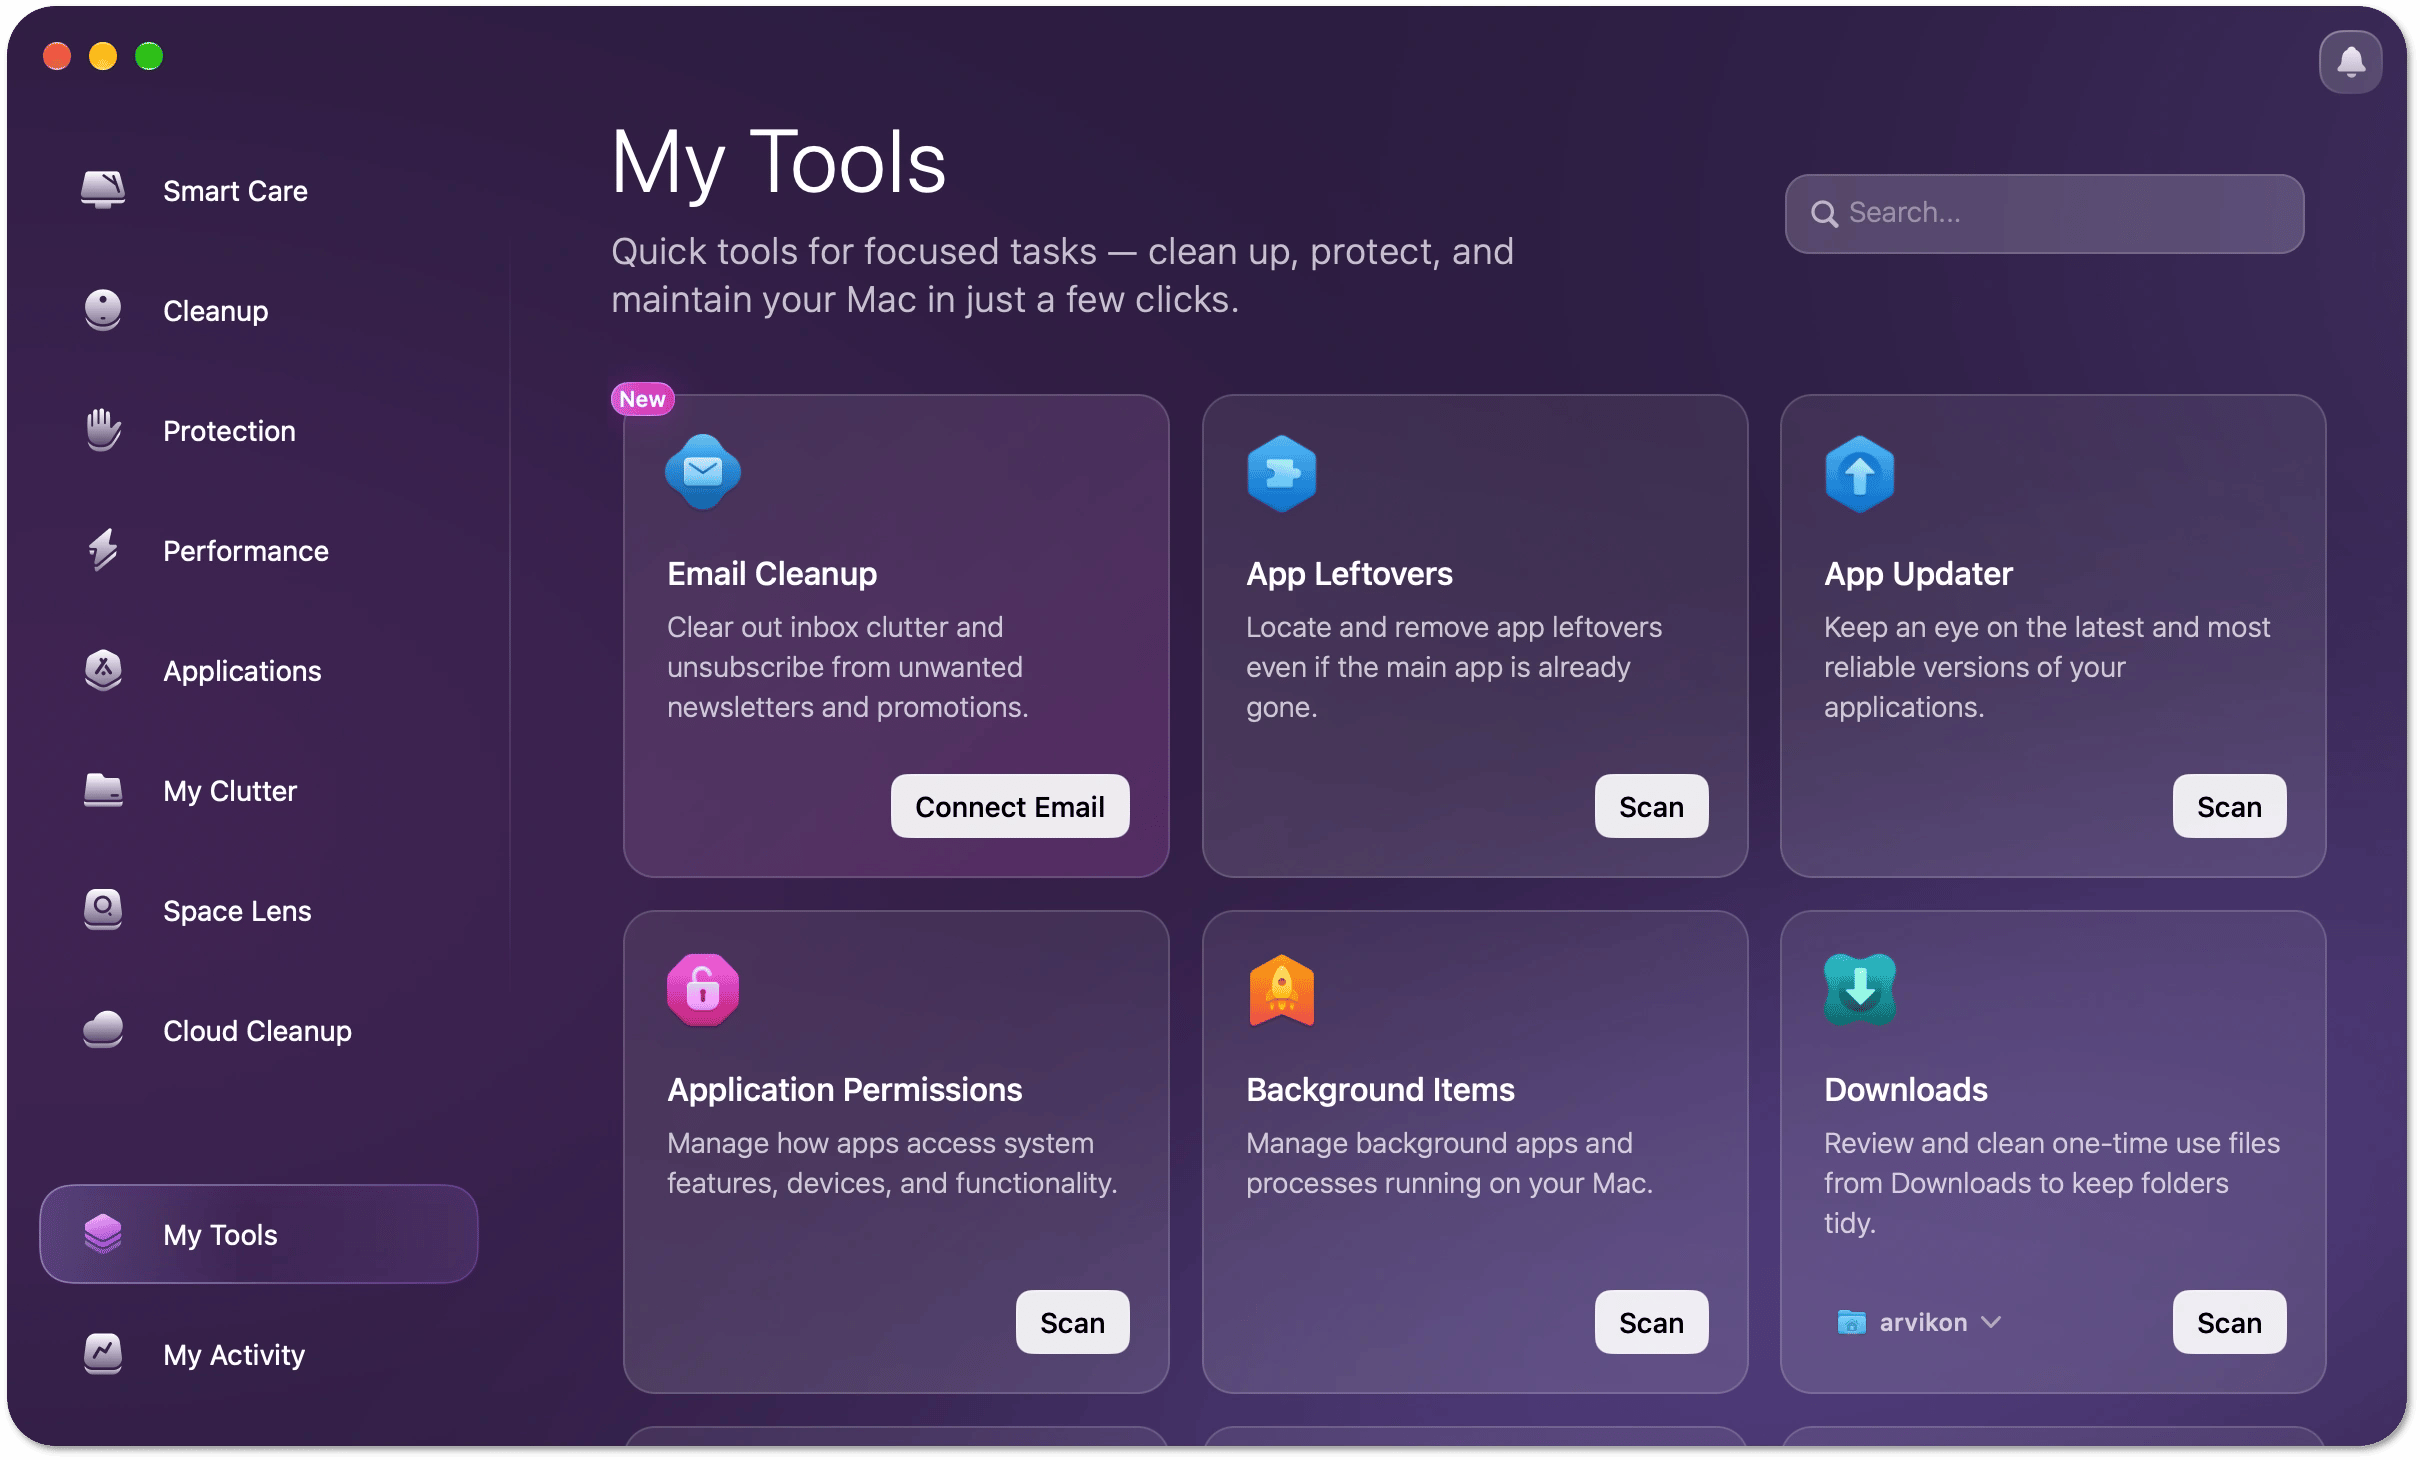The image size is (2420, 1460).
Task: Click the My Activity chart icon
Action: pyautogui.click(x=103, y=1354)
